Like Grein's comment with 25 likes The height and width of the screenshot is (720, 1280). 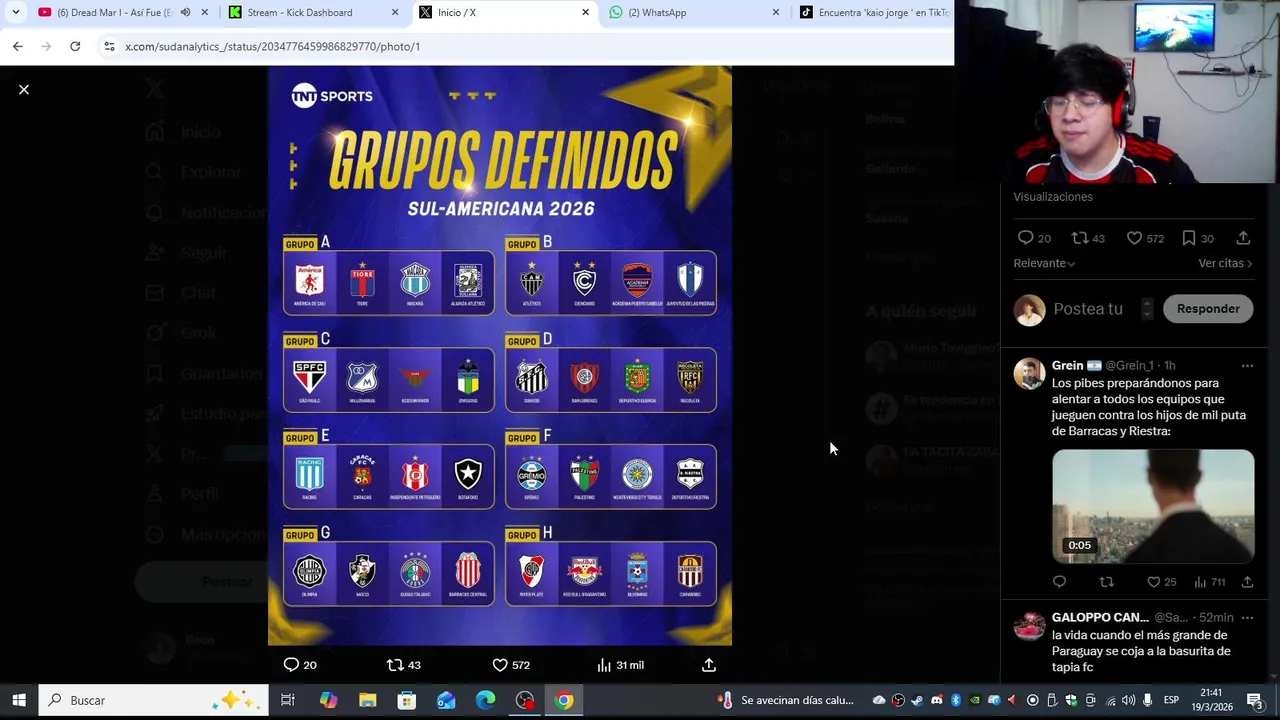[1161, 582]
